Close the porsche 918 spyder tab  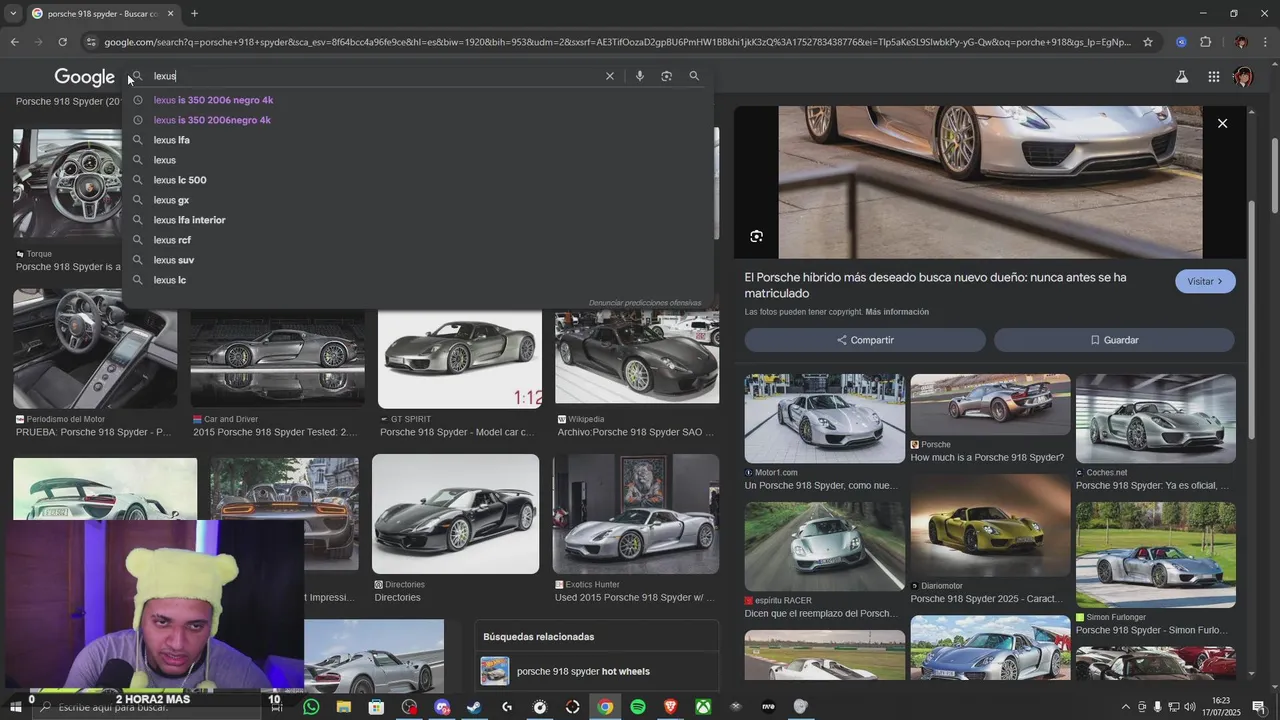(170, 14)
